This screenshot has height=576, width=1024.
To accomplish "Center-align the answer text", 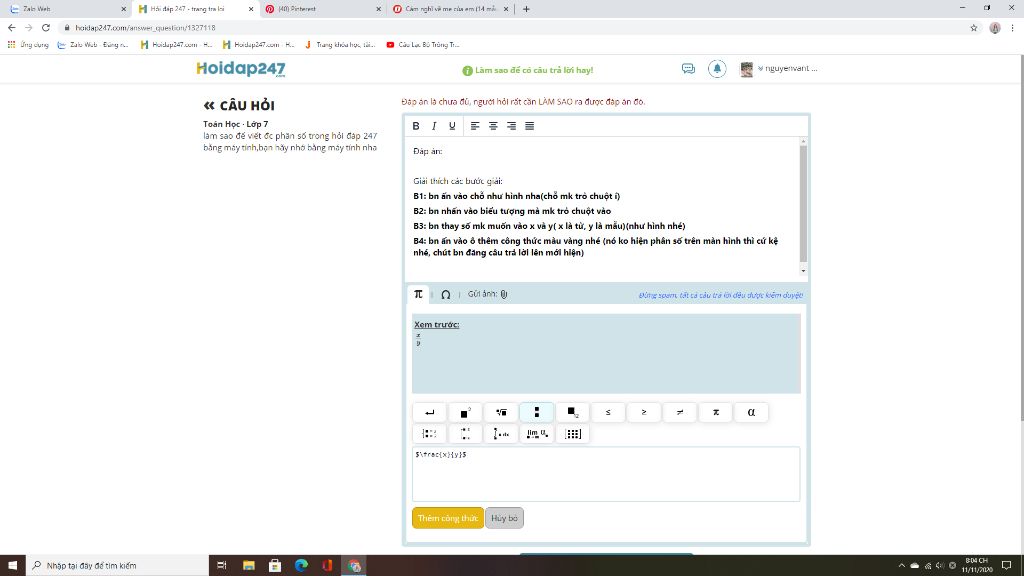I will (493, 126).
